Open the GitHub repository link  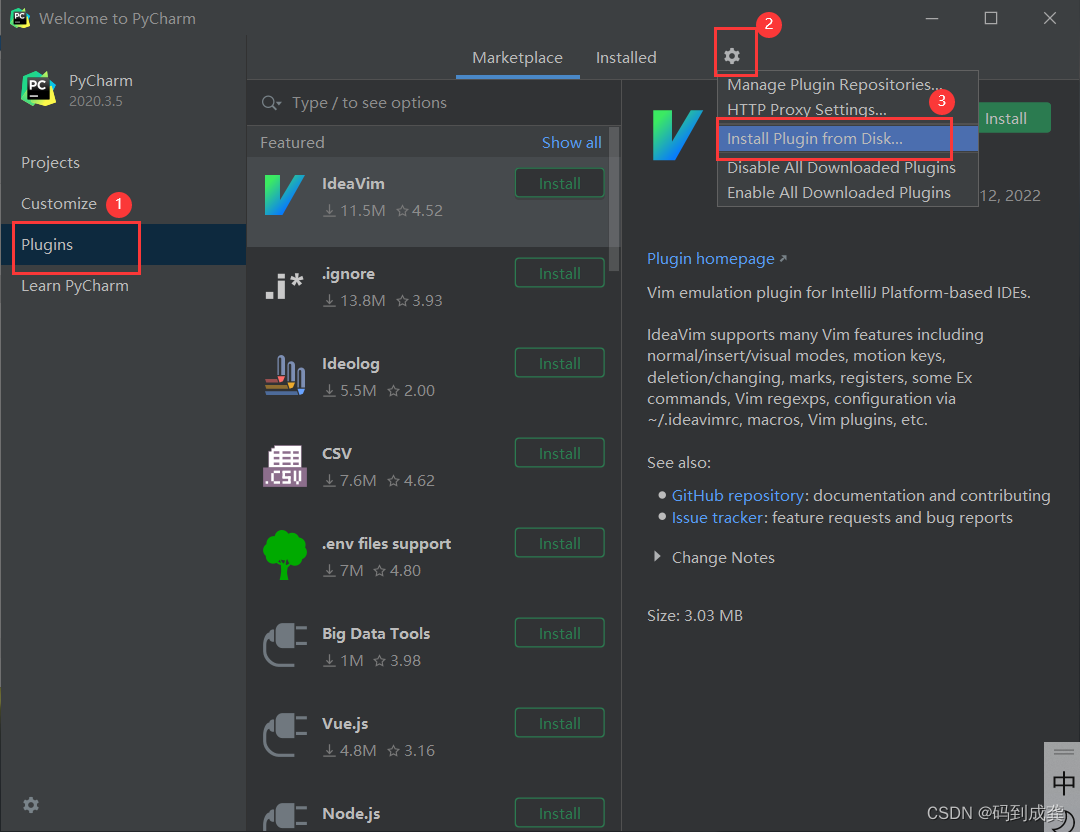pyautogui.click(x=737, y=495)
